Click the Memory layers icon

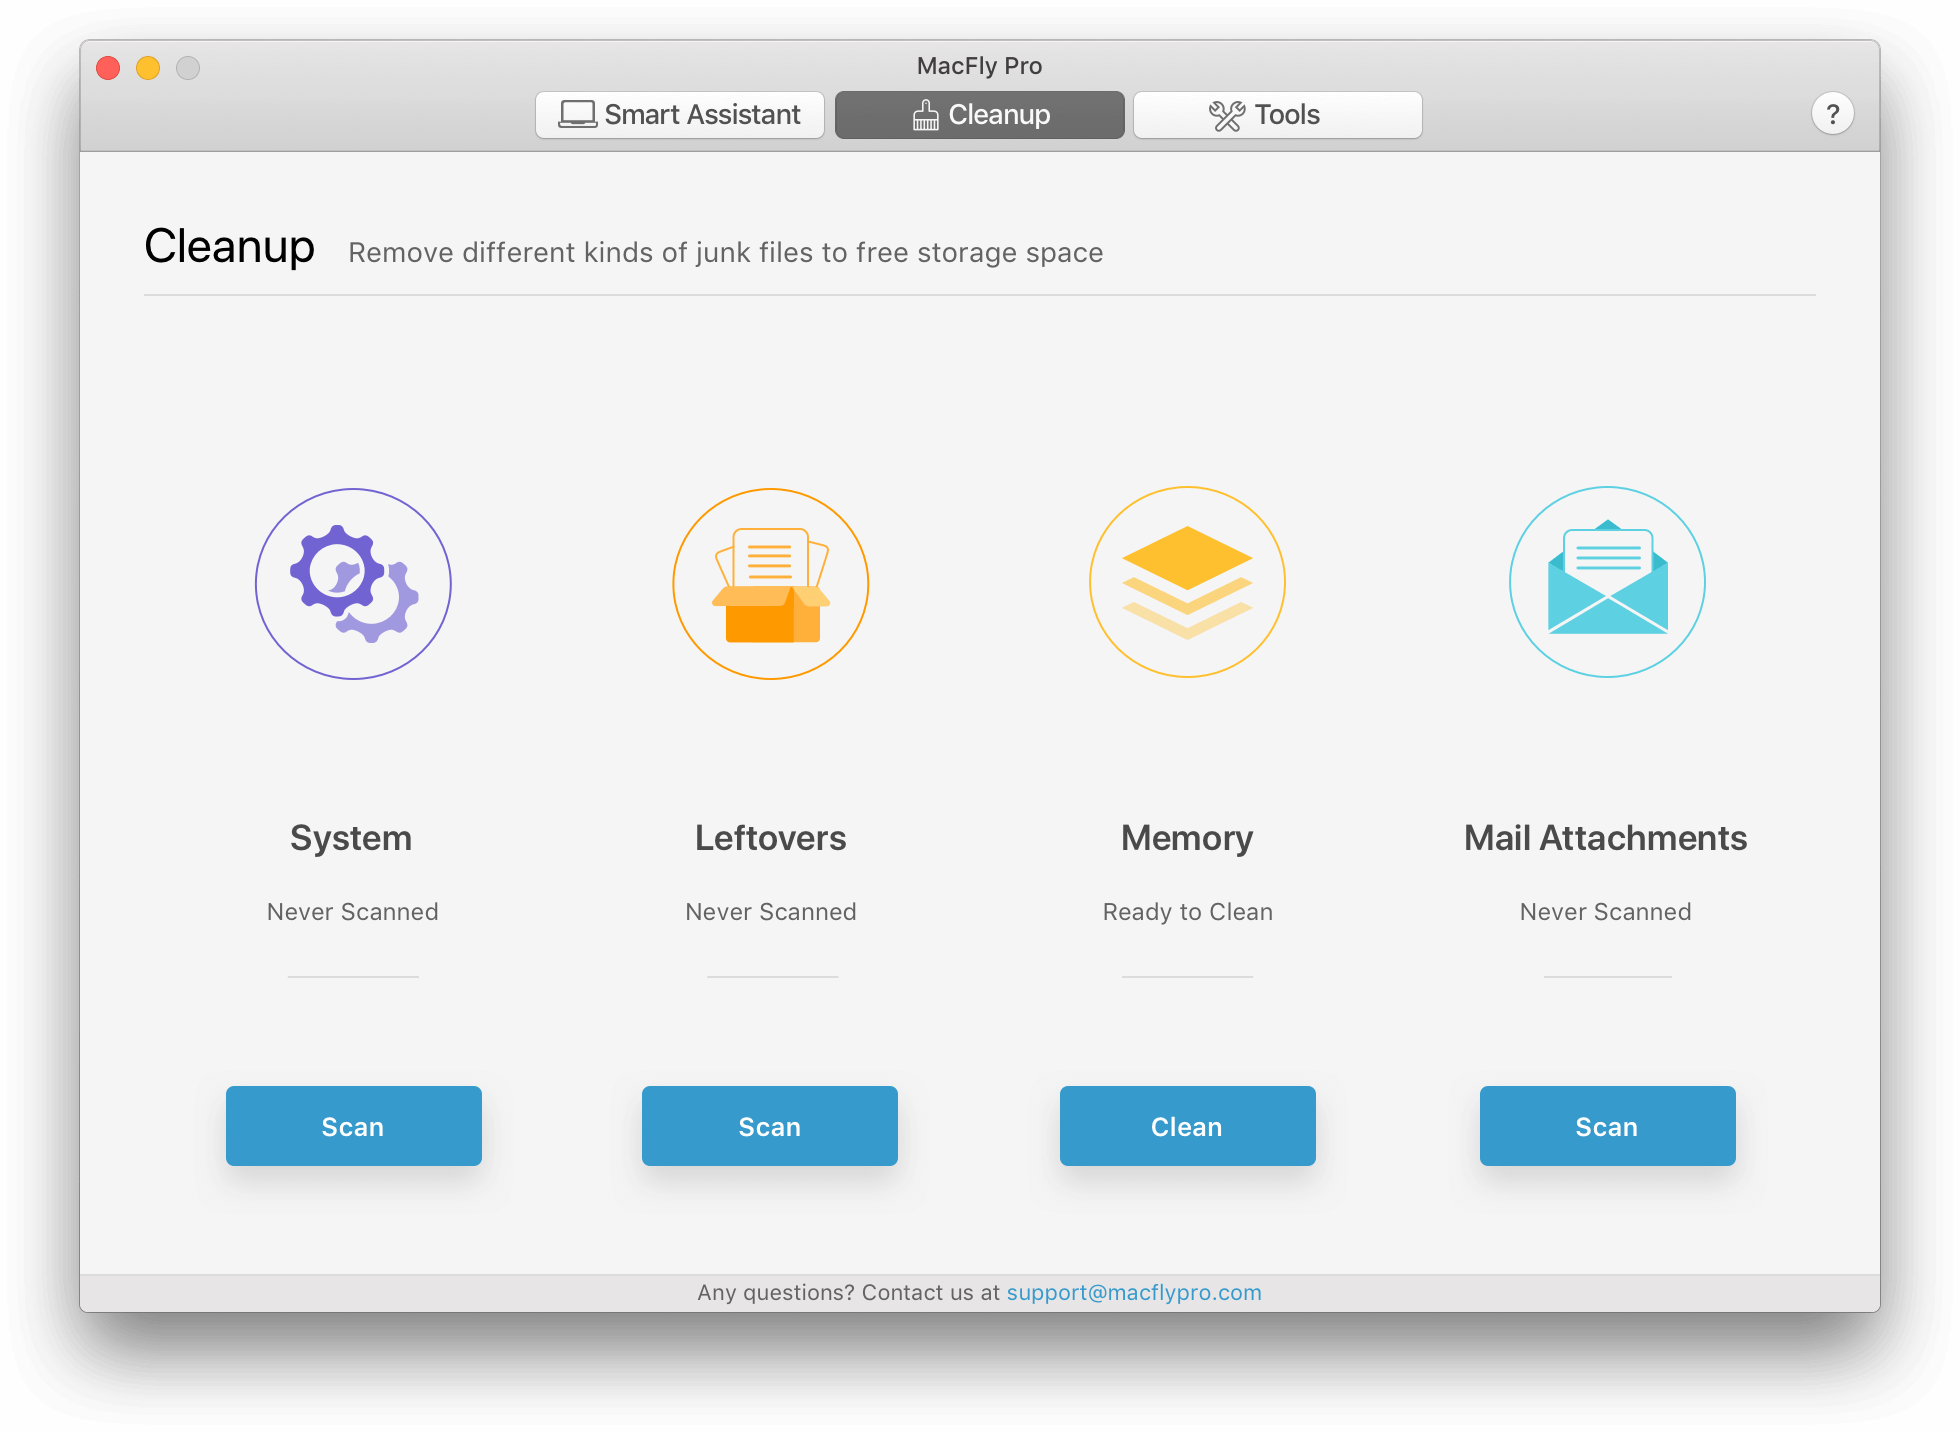click(x=1187, y=582)
